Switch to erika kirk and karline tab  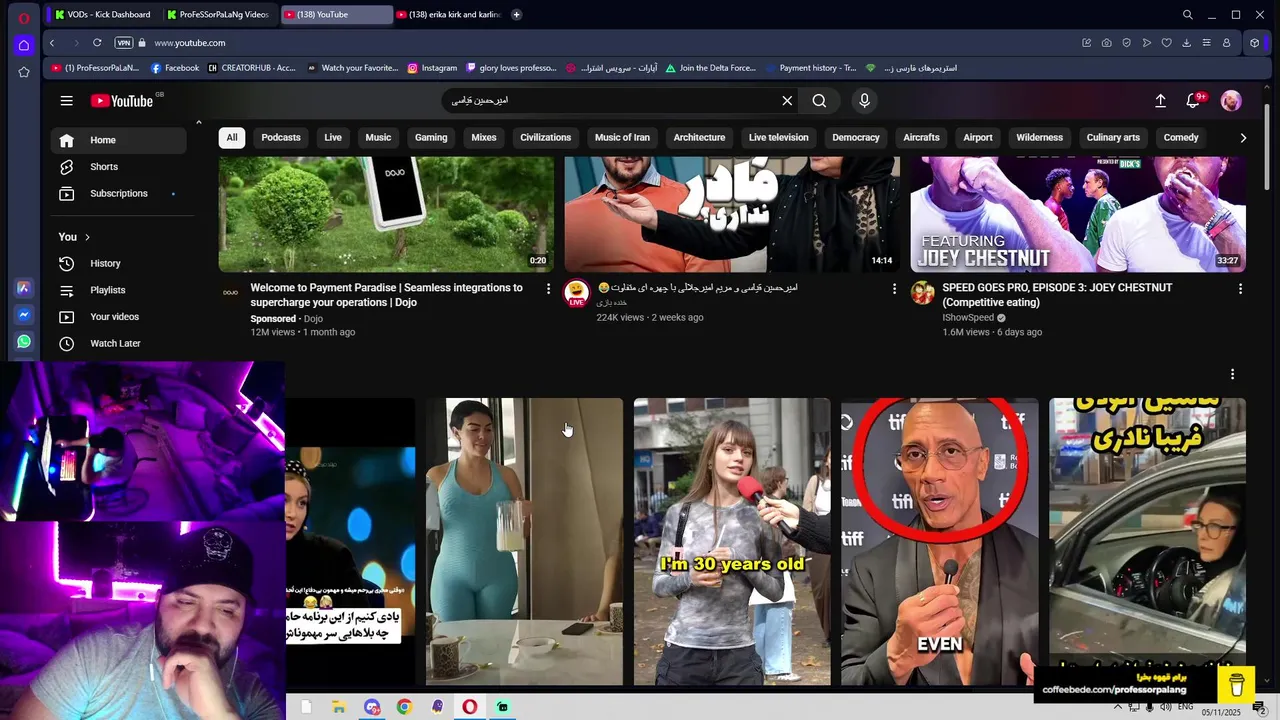[x=448, y=15]
